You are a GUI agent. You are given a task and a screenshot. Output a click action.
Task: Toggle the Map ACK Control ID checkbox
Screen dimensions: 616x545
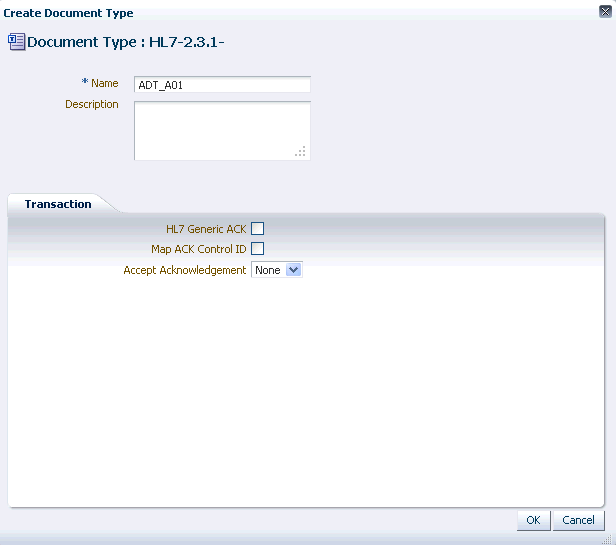tap(257, 248)
